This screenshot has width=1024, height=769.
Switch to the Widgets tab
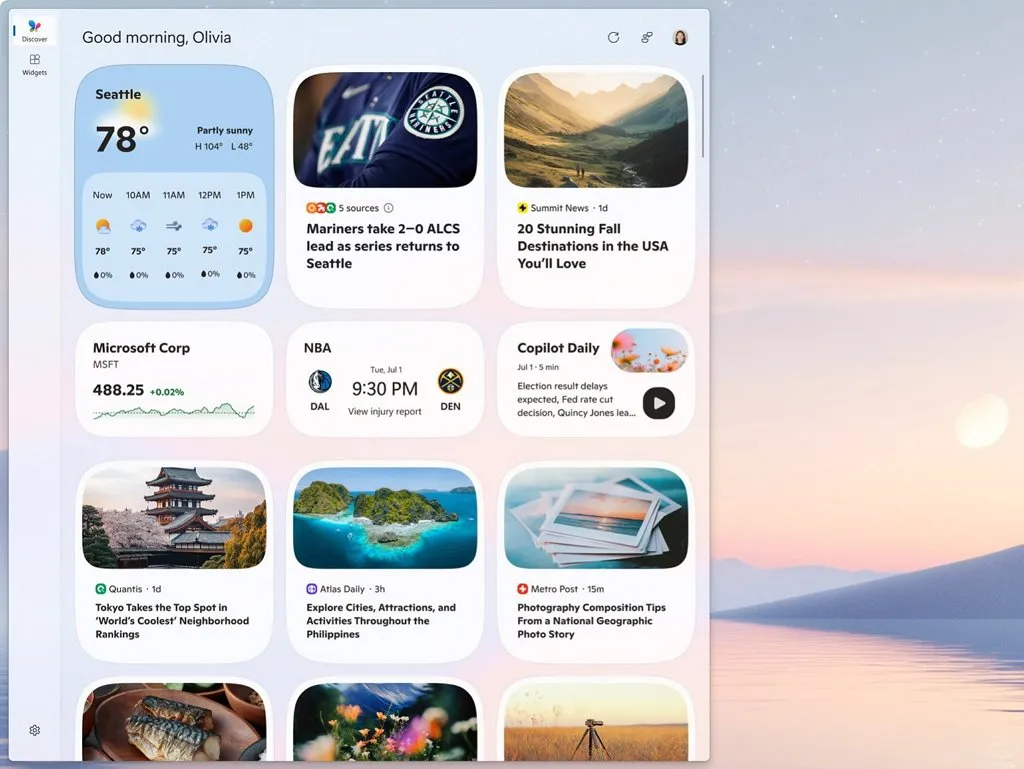tap(35, 65)
